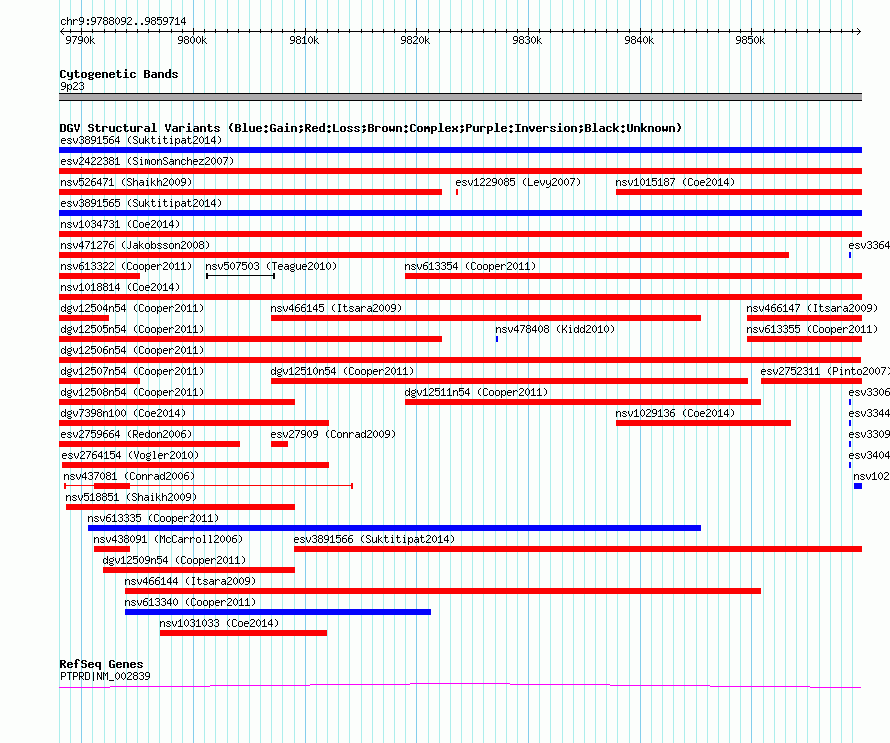890x743 pixels.
Task: Click the 9p23 cytogenetic band label
Action: [72, 86]
